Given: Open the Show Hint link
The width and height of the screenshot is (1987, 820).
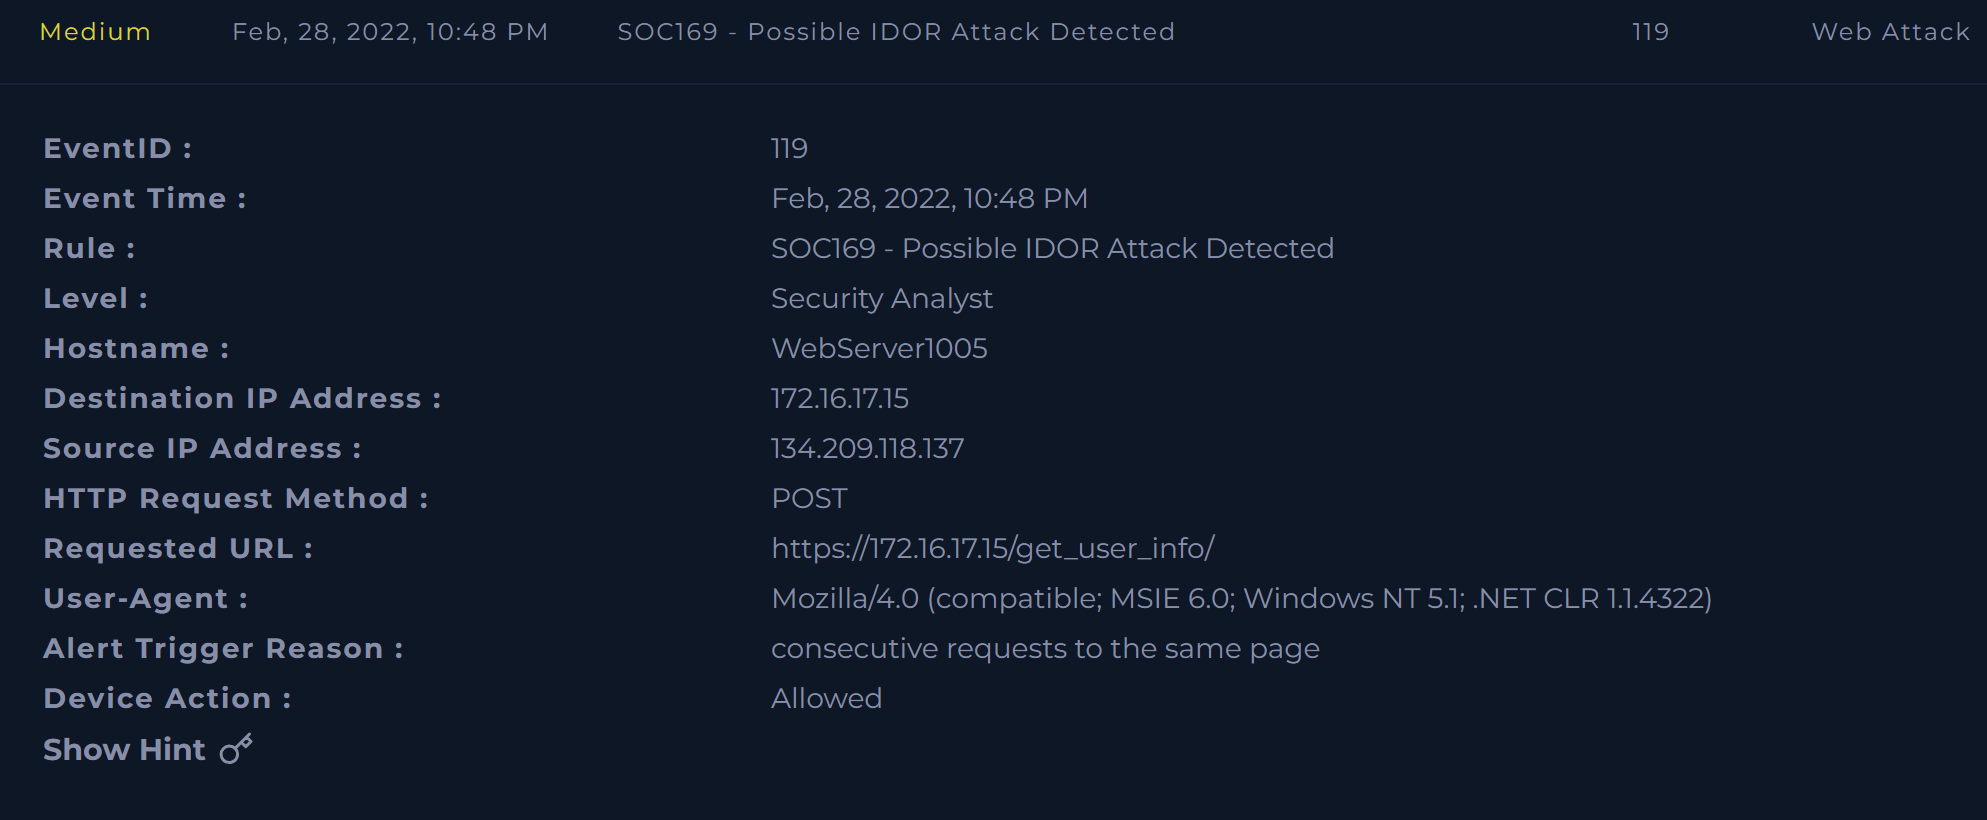Looking at the screenshot, I should 124,749.
